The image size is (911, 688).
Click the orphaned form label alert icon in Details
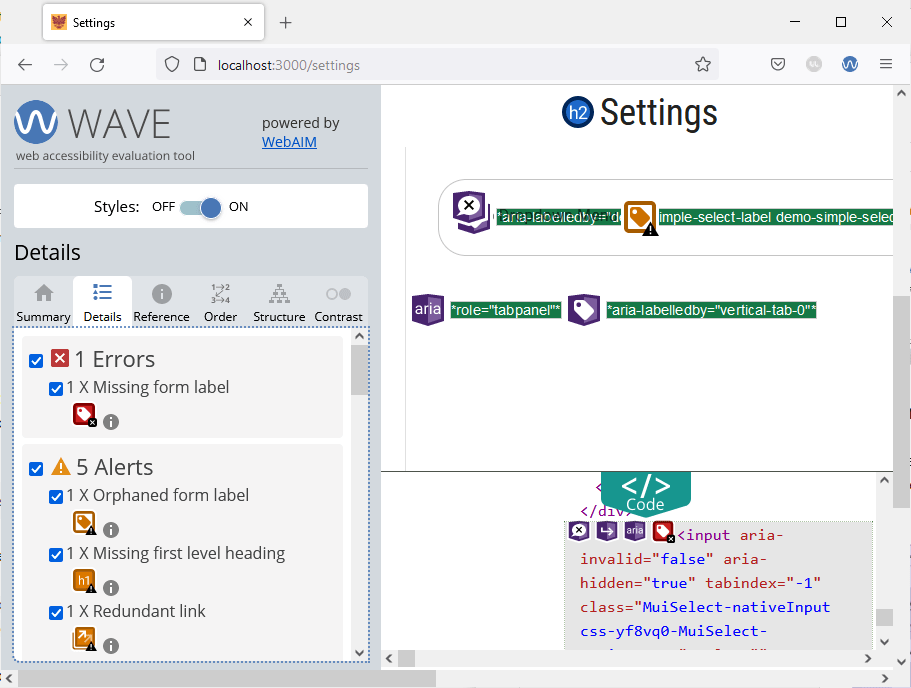pos(84,523)
